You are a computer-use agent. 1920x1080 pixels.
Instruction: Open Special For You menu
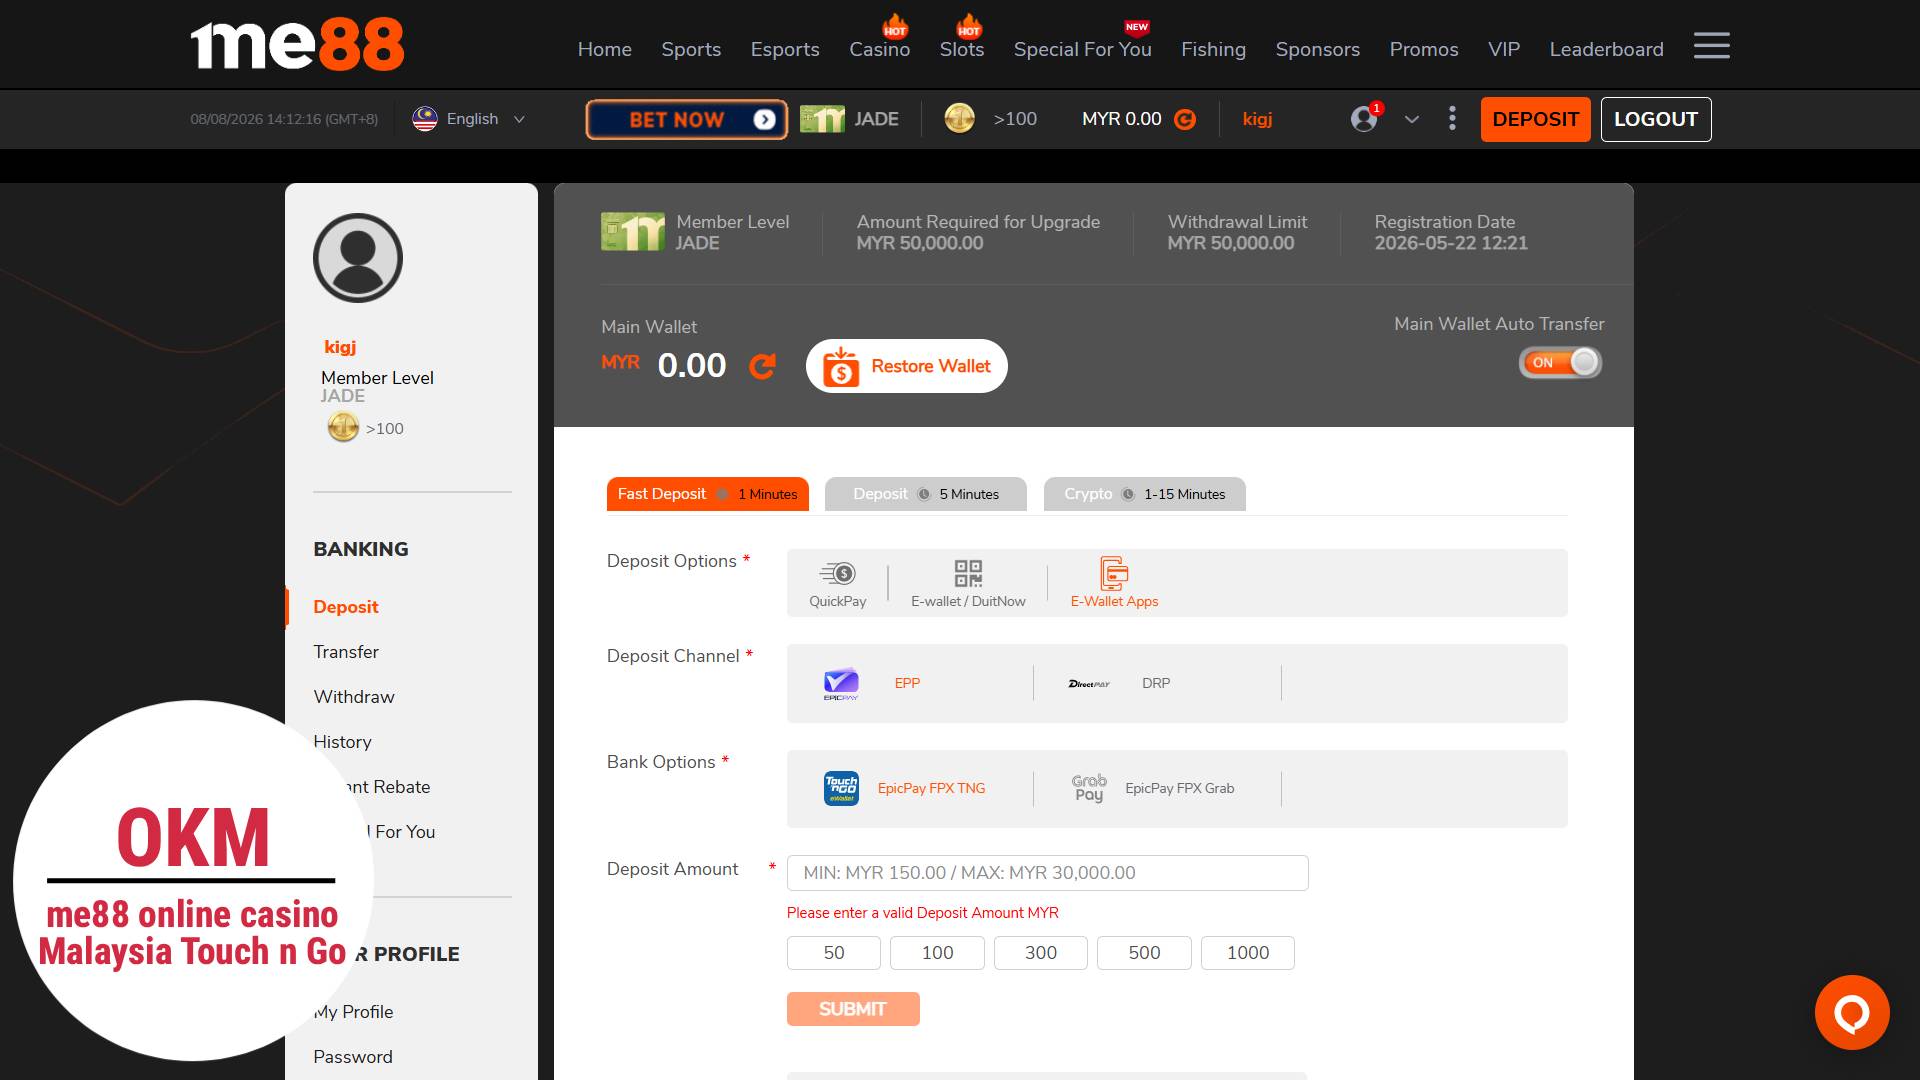coord(1082,49)
